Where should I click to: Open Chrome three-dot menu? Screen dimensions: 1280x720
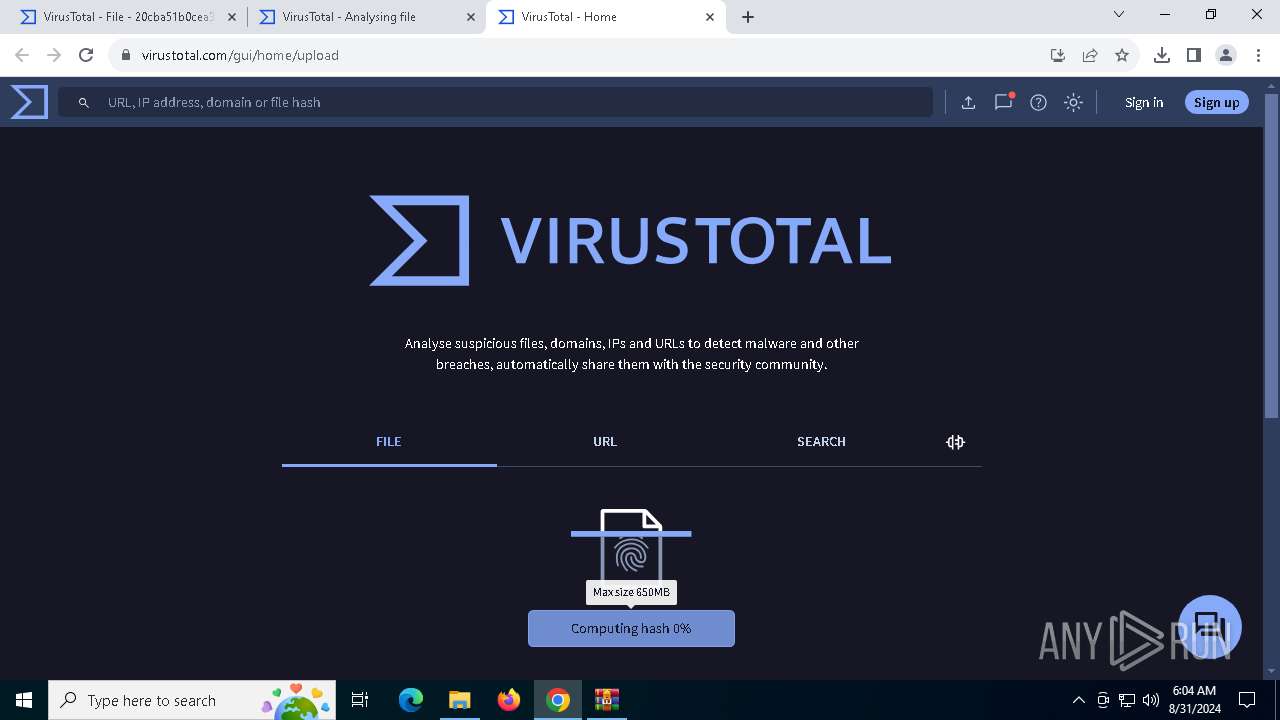click(1257, 55)
